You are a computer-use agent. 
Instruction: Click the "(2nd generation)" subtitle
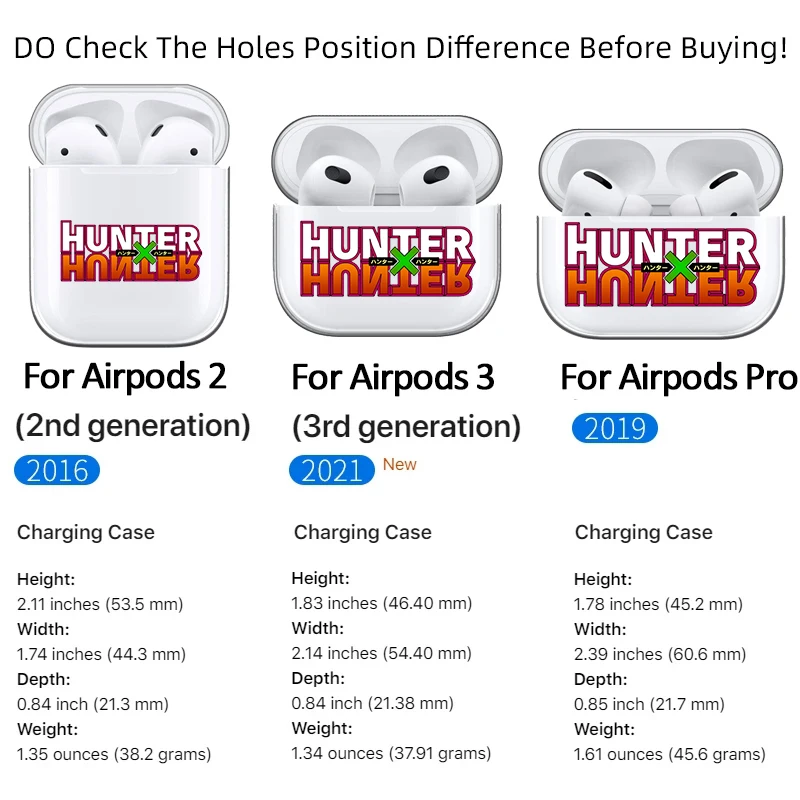tap(133, 426)
